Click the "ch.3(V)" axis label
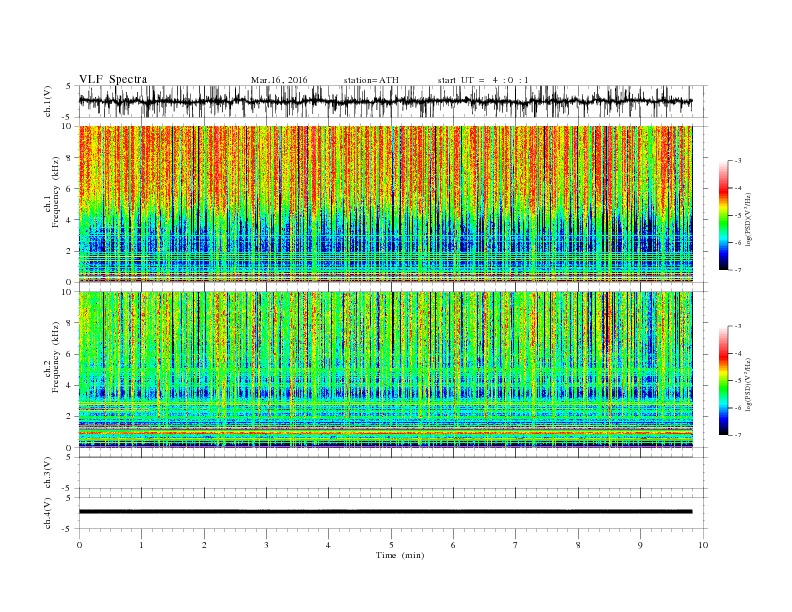Image resolution: width=792 pixels, height=612 pixels. click(48, 473)
